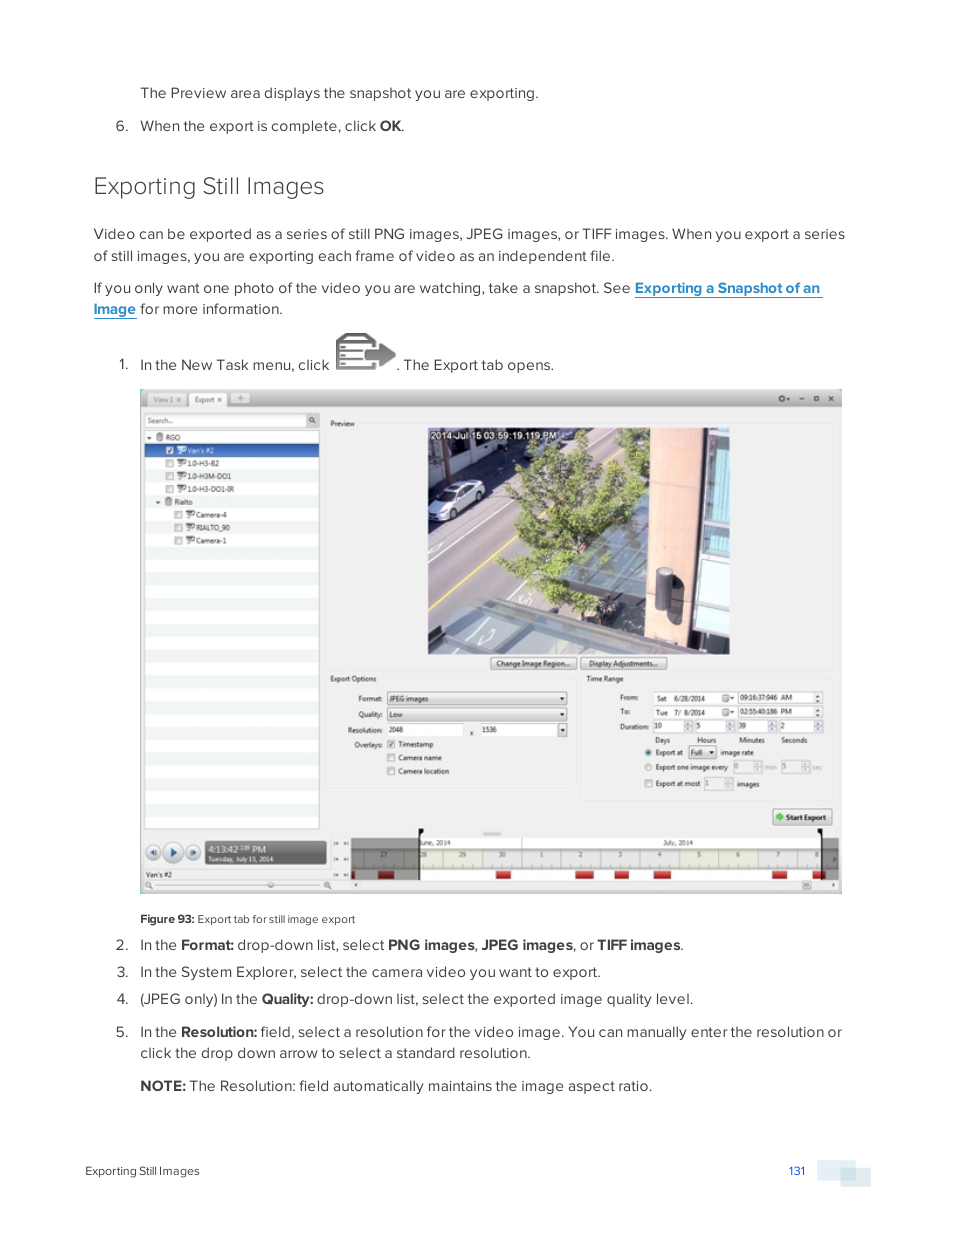This screenshot has height=1235, width=954.
Task: Enable the 'Export at most' images checkbox
Action: (x=648, y=783)
